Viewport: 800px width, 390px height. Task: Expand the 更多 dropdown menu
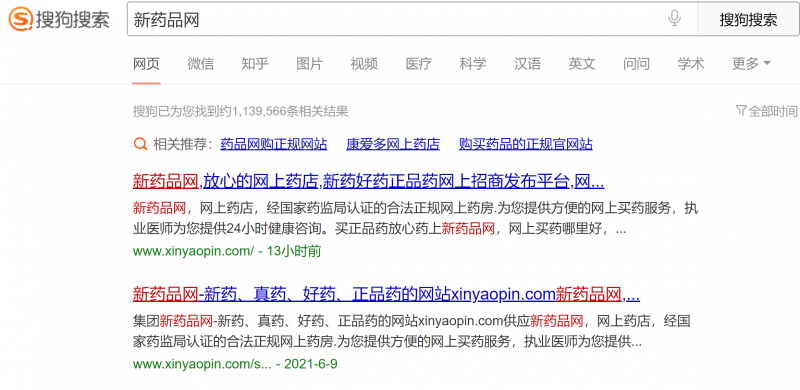tap(752, 63)
